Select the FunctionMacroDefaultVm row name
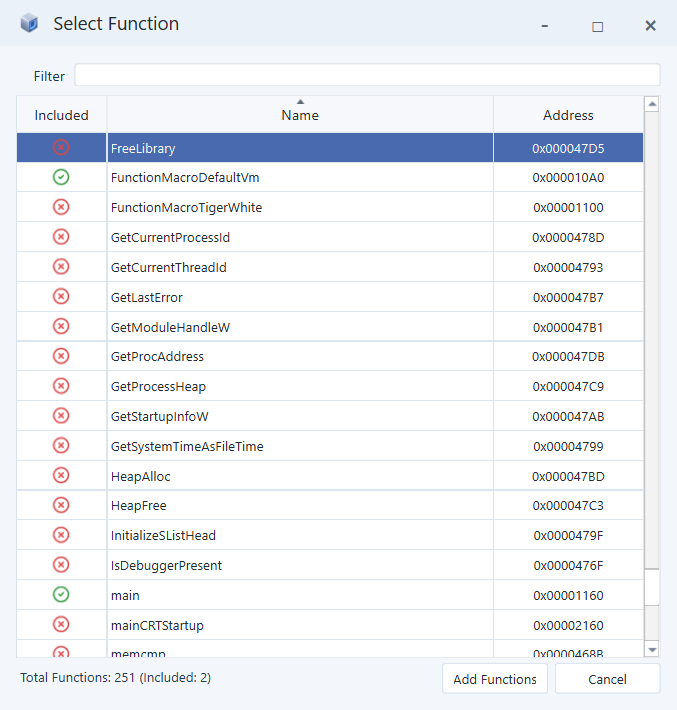Viewport: 677px width, 710px height. click(x=185, y=178)
